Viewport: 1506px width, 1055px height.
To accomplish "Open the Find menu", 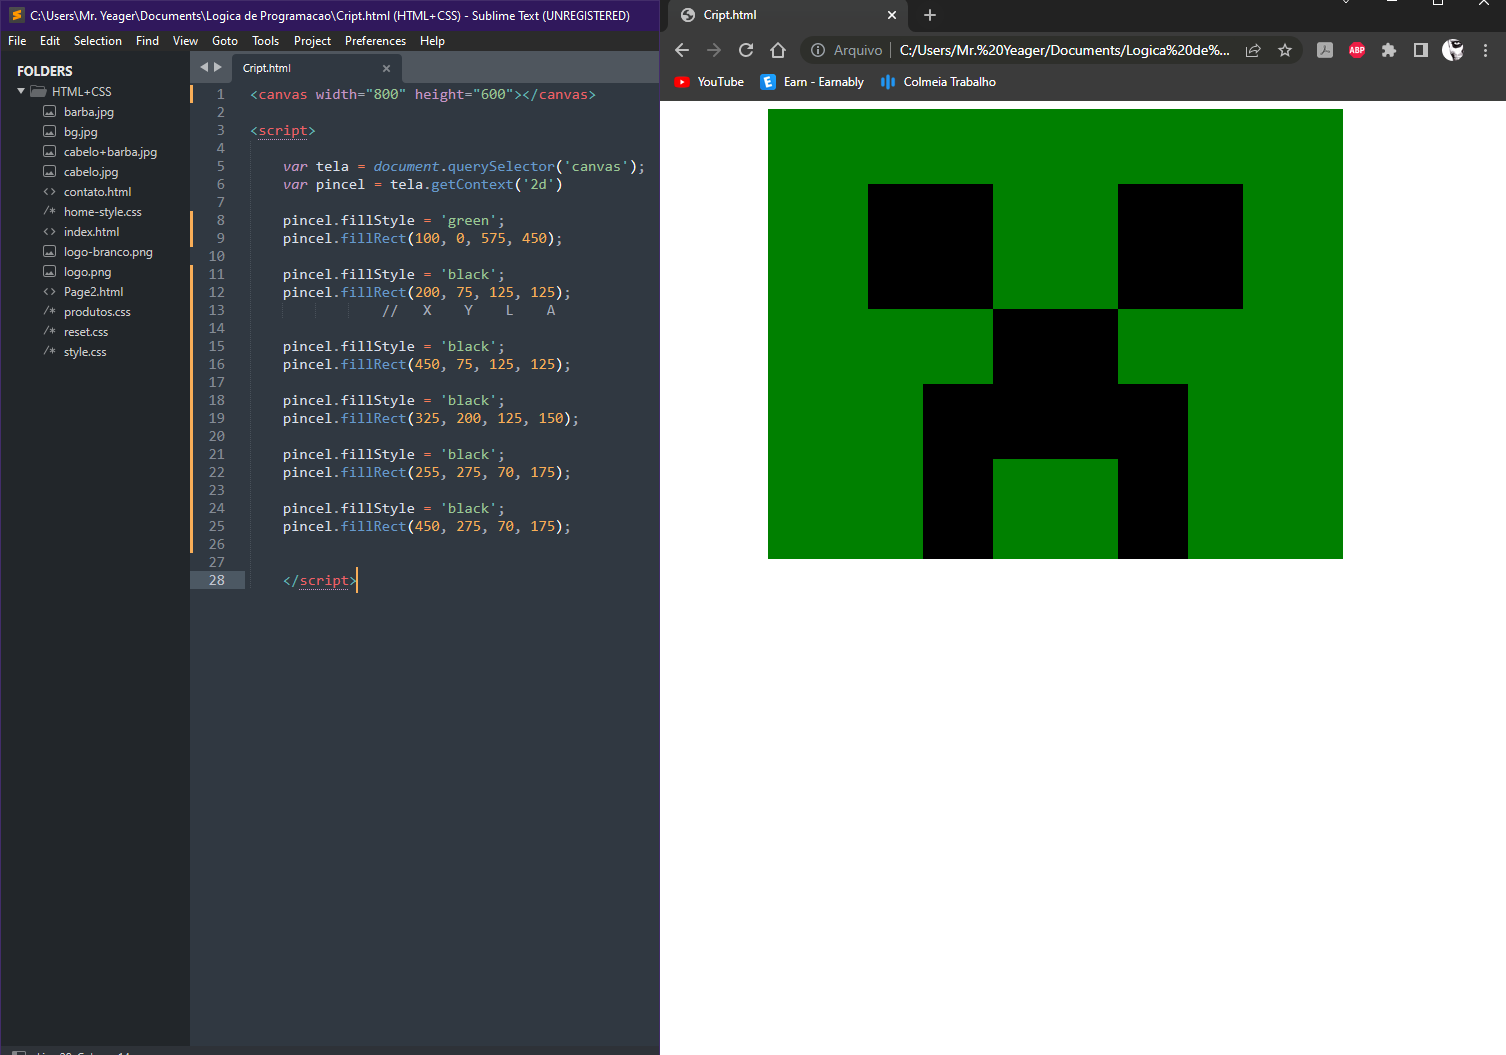I will tap(147, 41).
